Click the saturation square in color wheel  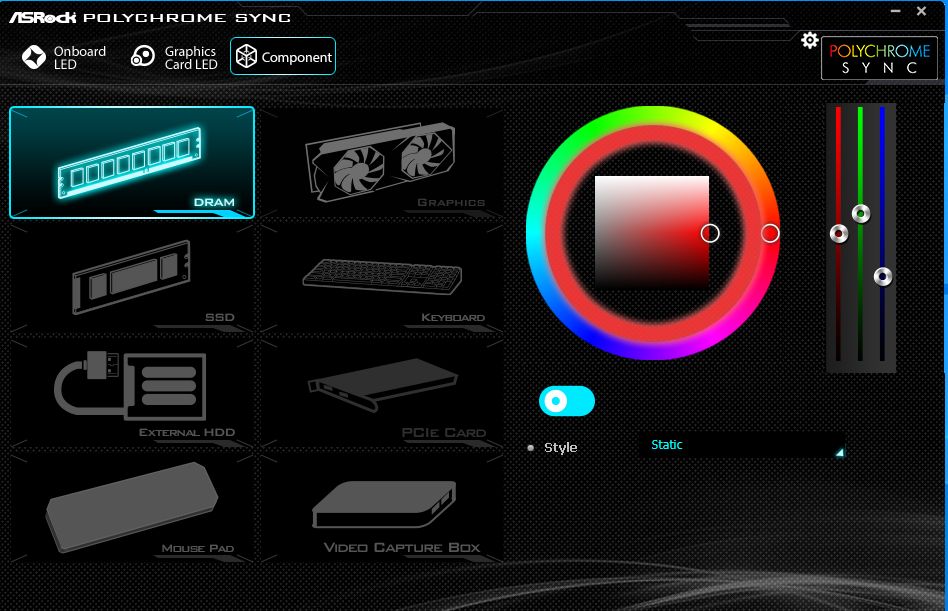coord(652,232)
